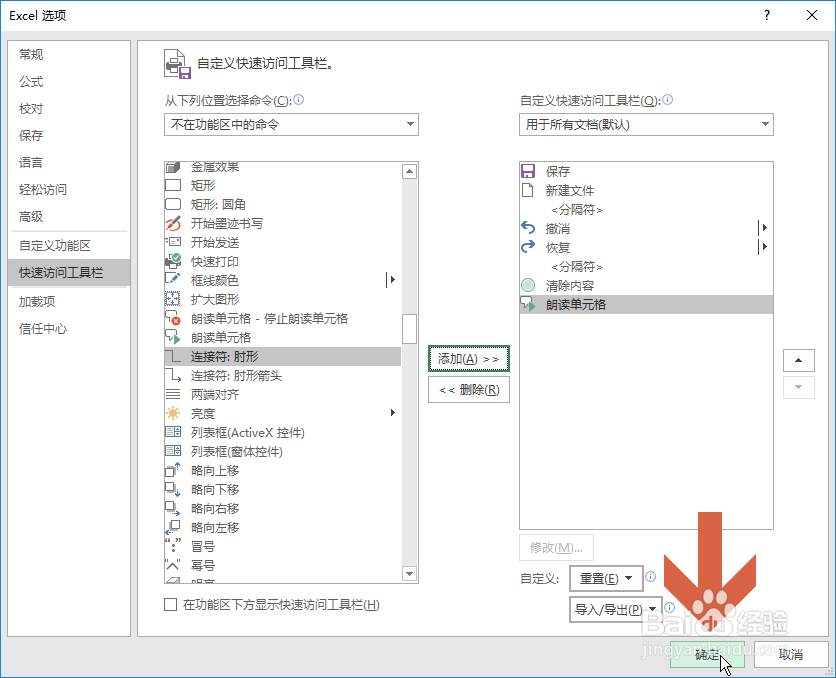
Task: Select the 框线颜色 pencil icon
Action: pyautogui.click(x=173, y=280)
